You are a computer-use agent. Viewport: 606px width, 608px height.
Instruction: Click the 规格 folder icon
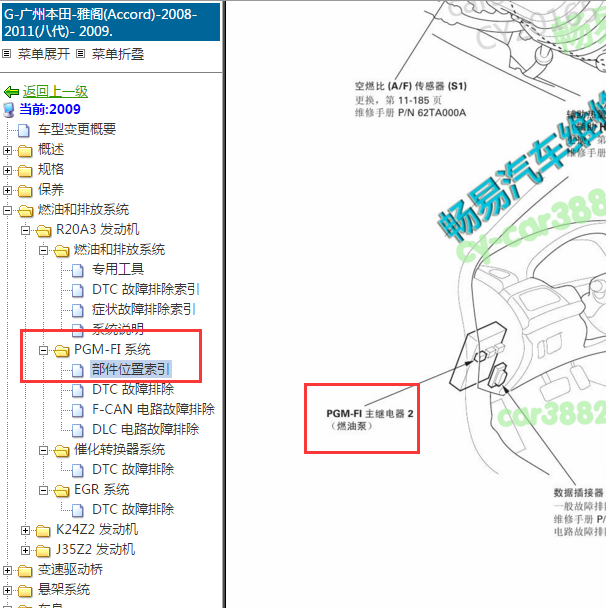coord(25,170)
